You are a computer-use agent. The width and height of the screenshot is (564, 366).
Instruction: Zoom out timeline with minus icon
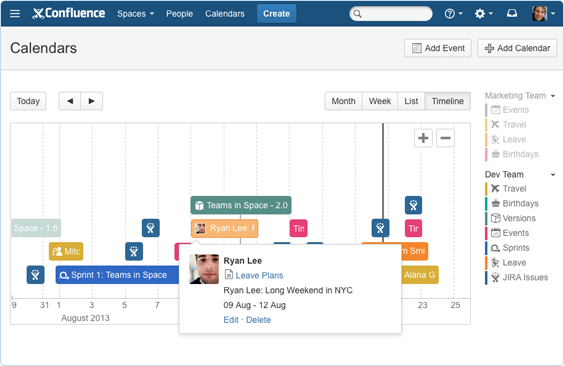[445, 138]
